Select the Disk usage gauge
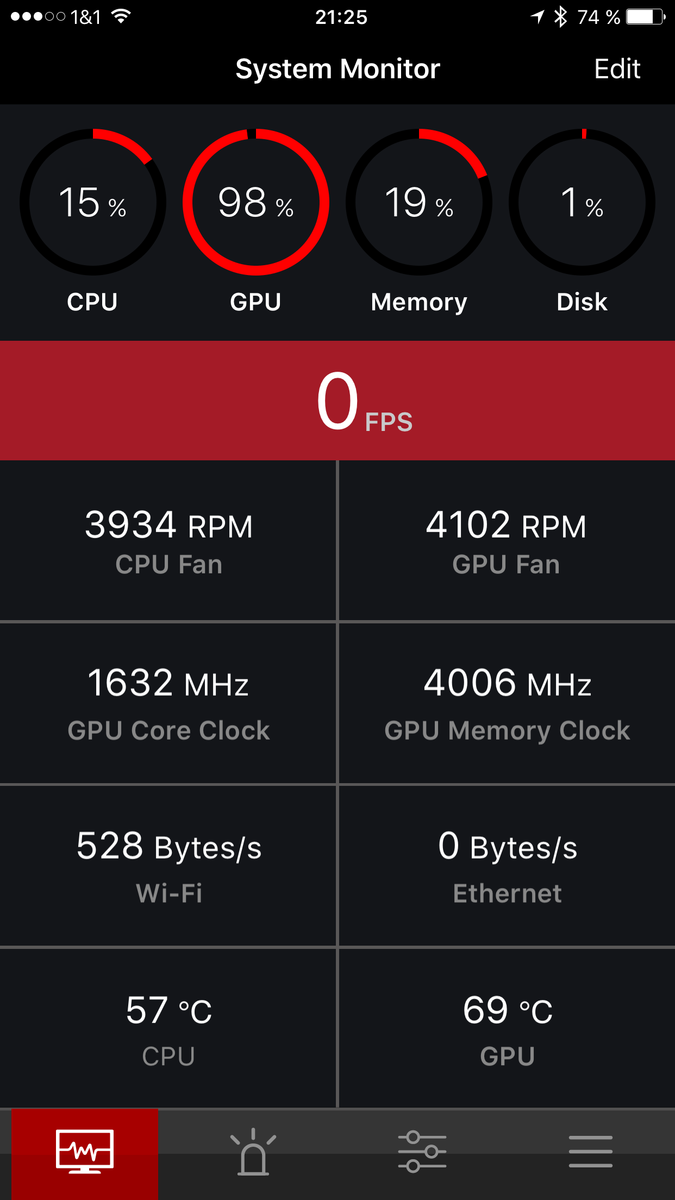This screenshot has height=1200, width=675. click(582, 203)
